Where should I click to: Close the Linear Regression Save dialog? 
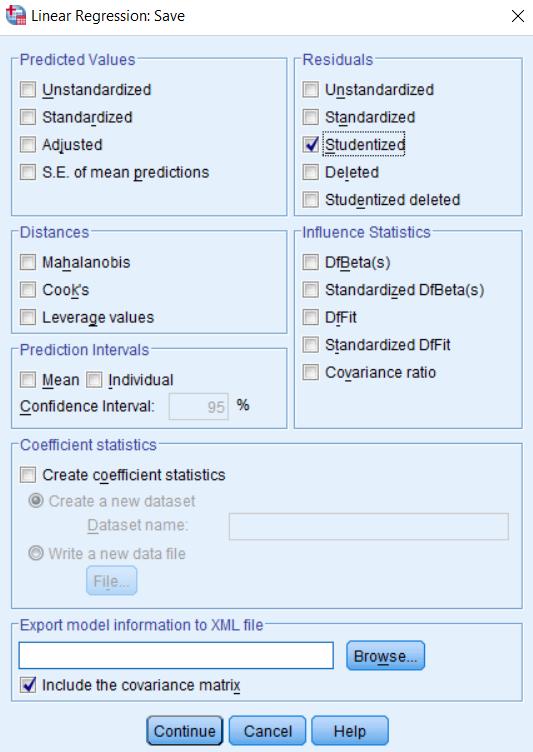click(518, 16)
